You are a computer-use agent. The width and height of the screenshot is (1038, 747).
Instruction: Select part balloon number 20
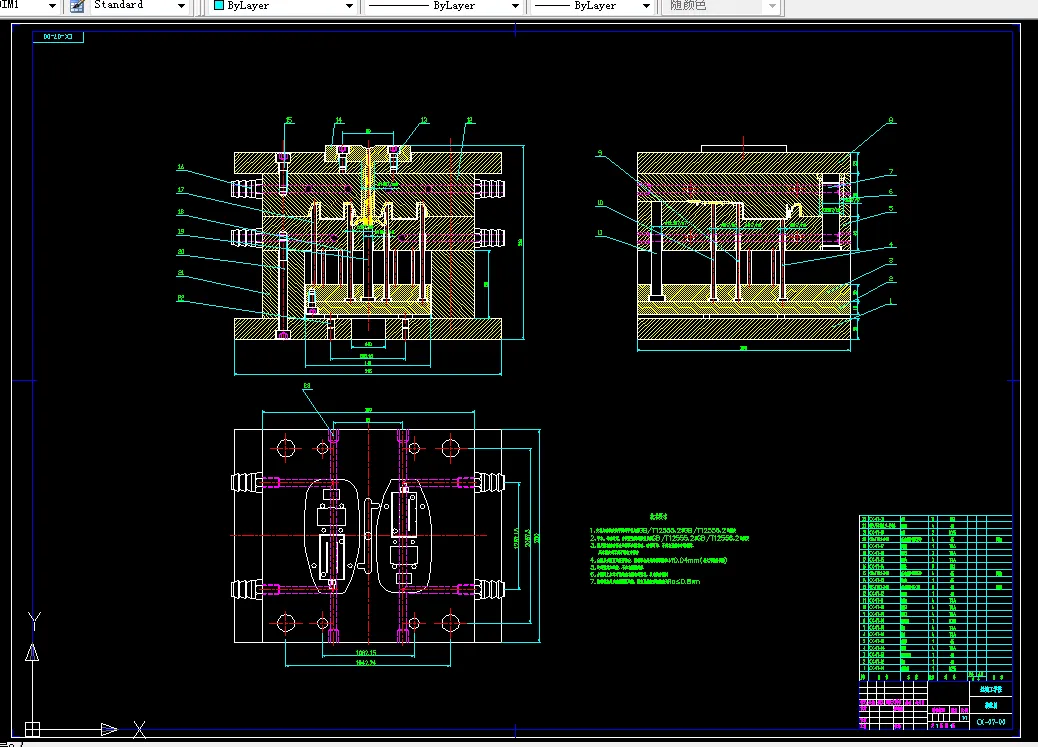[x=181, y=252]
